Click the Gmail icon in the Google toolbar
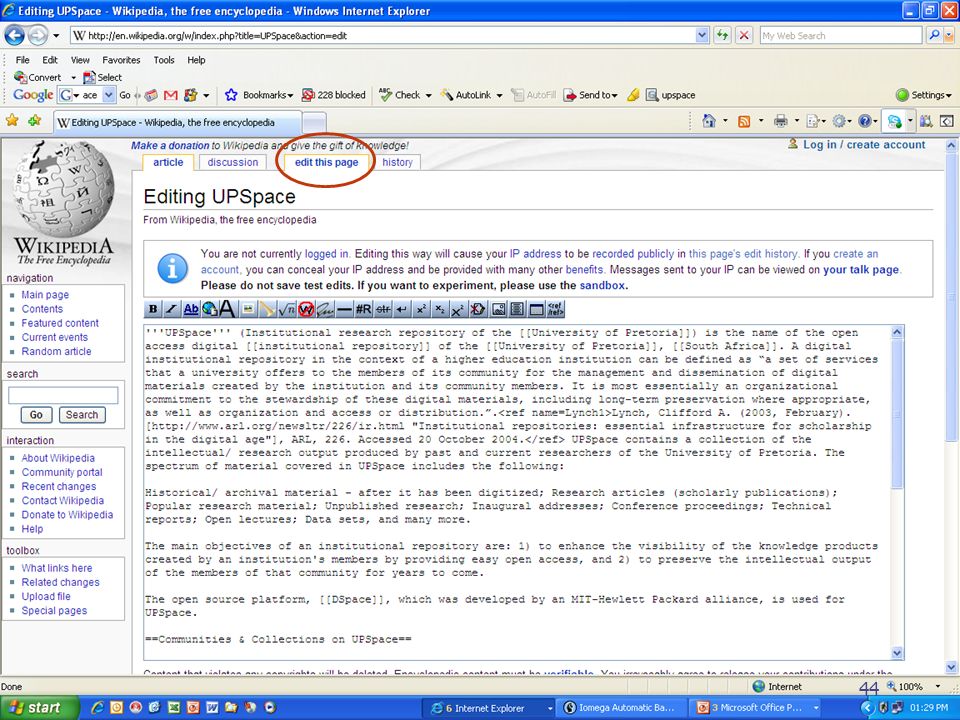This screenshot has height=720, width=960. pos(171,95)
